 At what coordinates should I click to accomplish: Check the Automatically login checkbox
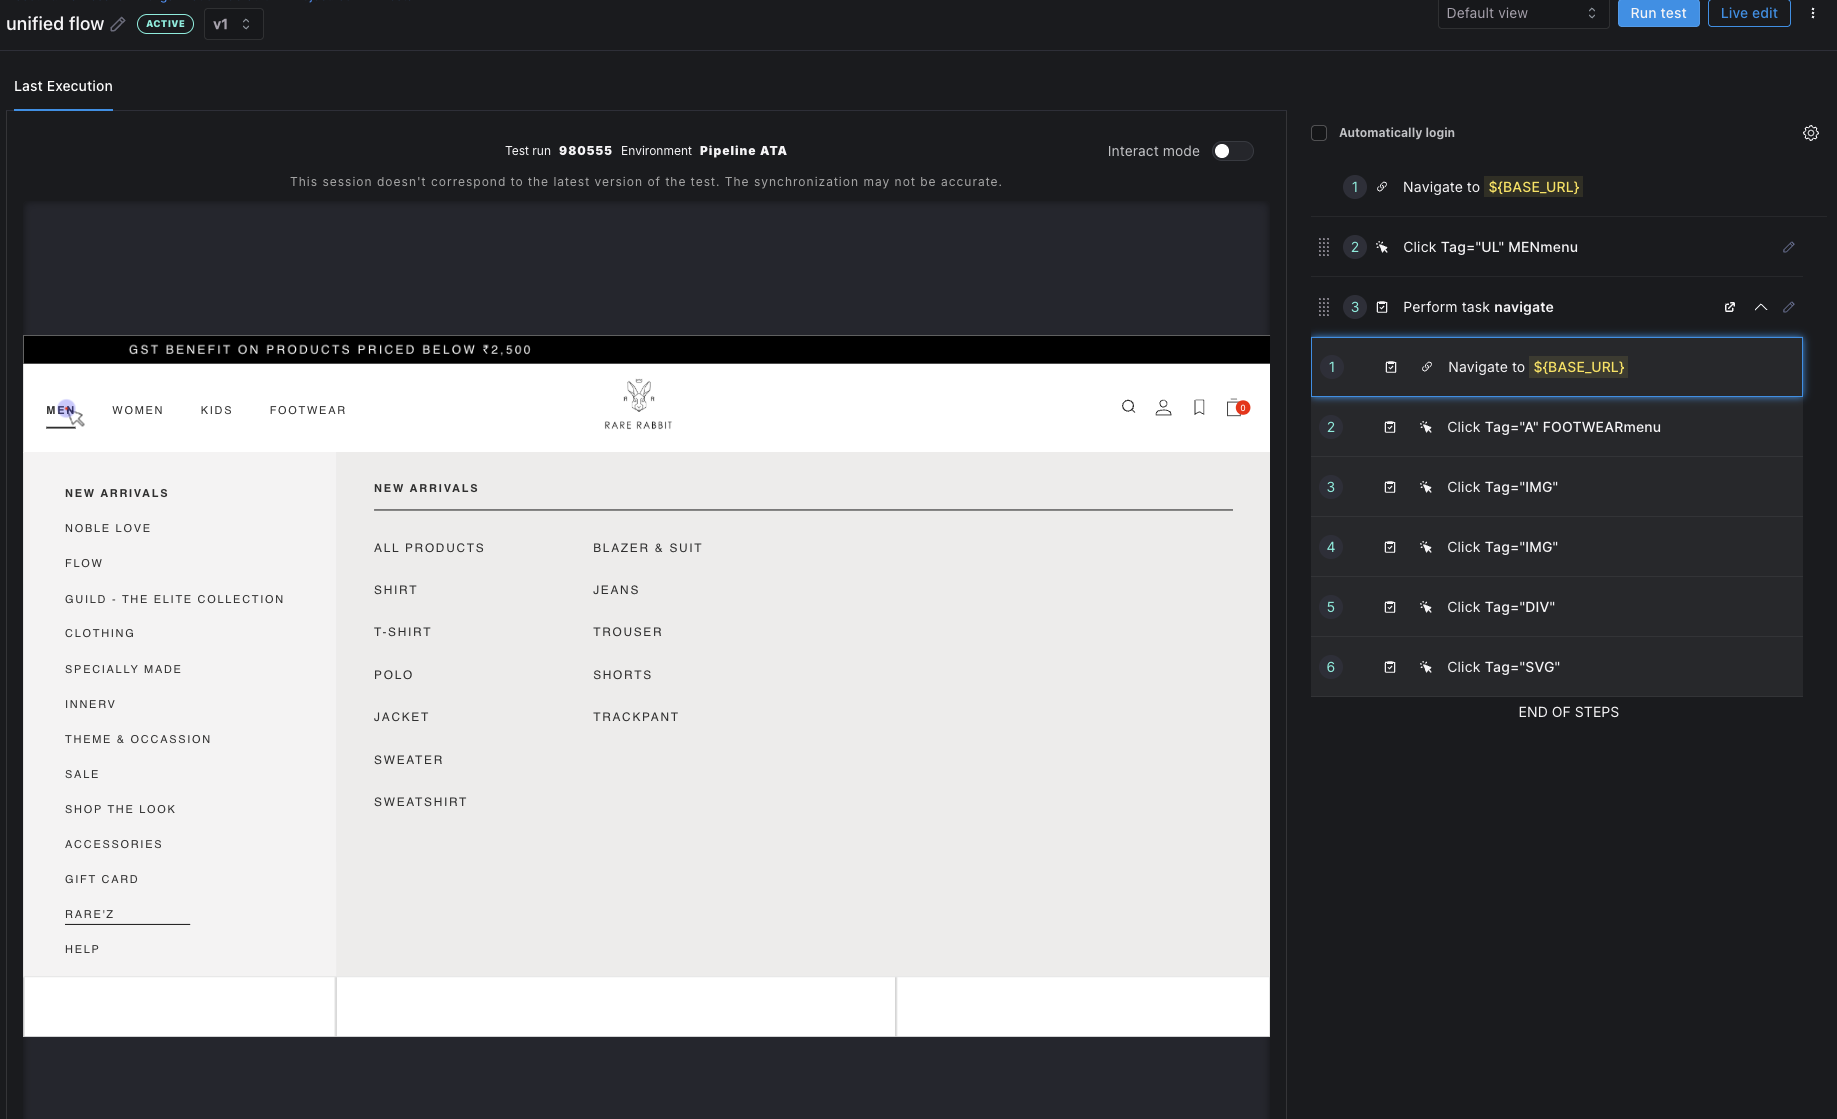tap(1319, 132)
